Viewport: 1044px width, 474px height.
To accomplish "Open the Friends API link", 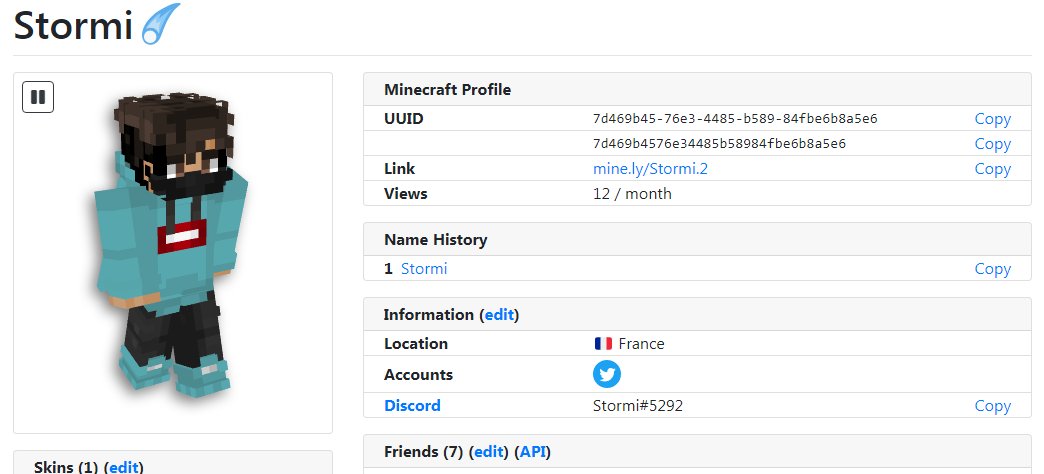I will tap(532, 452).
